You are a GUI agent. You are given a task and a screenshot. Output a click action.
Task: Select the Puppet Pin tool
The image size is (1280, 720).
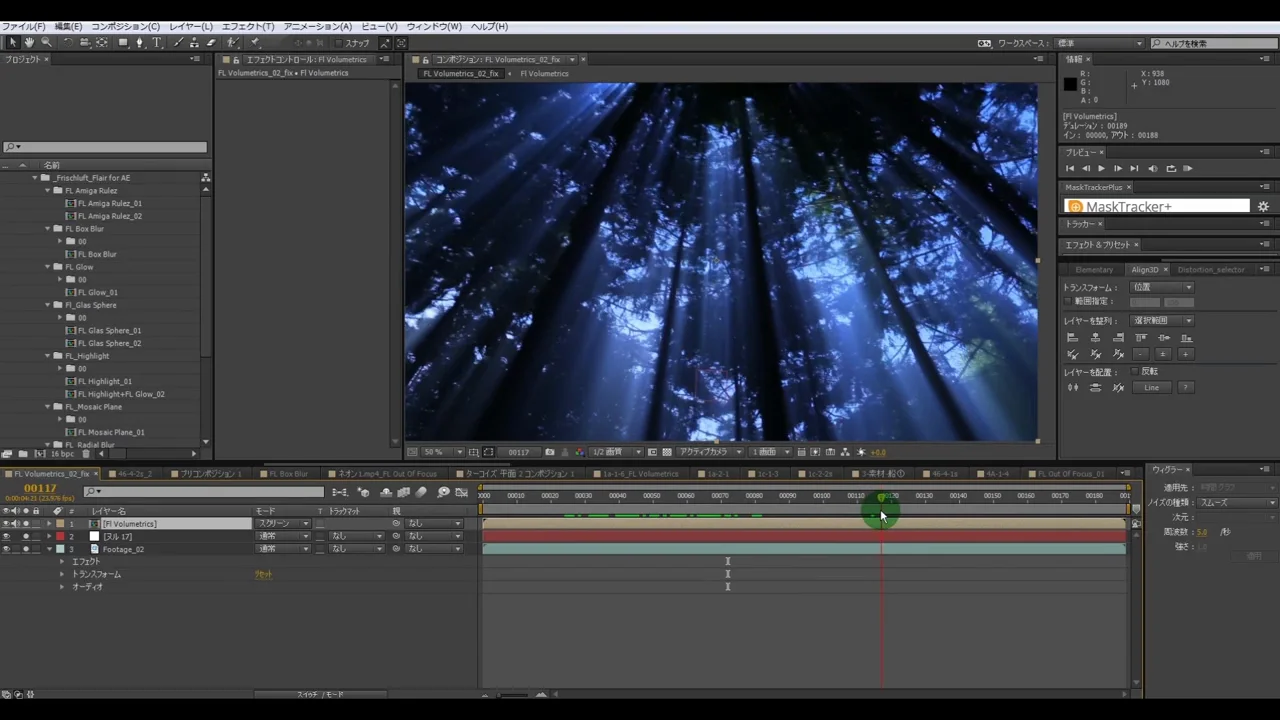pyautogui.click(x=255, y=43)
